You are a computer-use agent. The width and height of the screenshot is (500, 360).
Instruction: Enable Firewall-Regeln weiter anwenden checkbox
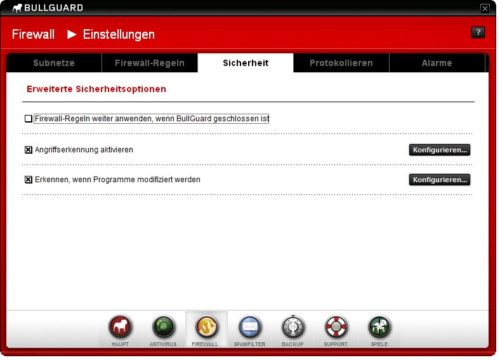click(x=28, y=119)
